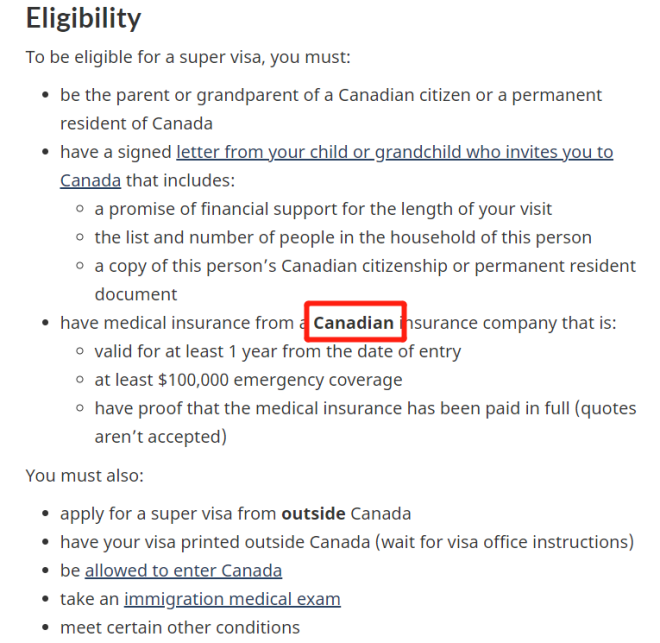
Task: Click the "aren't accepted)" text
Action: coord(160,436)
